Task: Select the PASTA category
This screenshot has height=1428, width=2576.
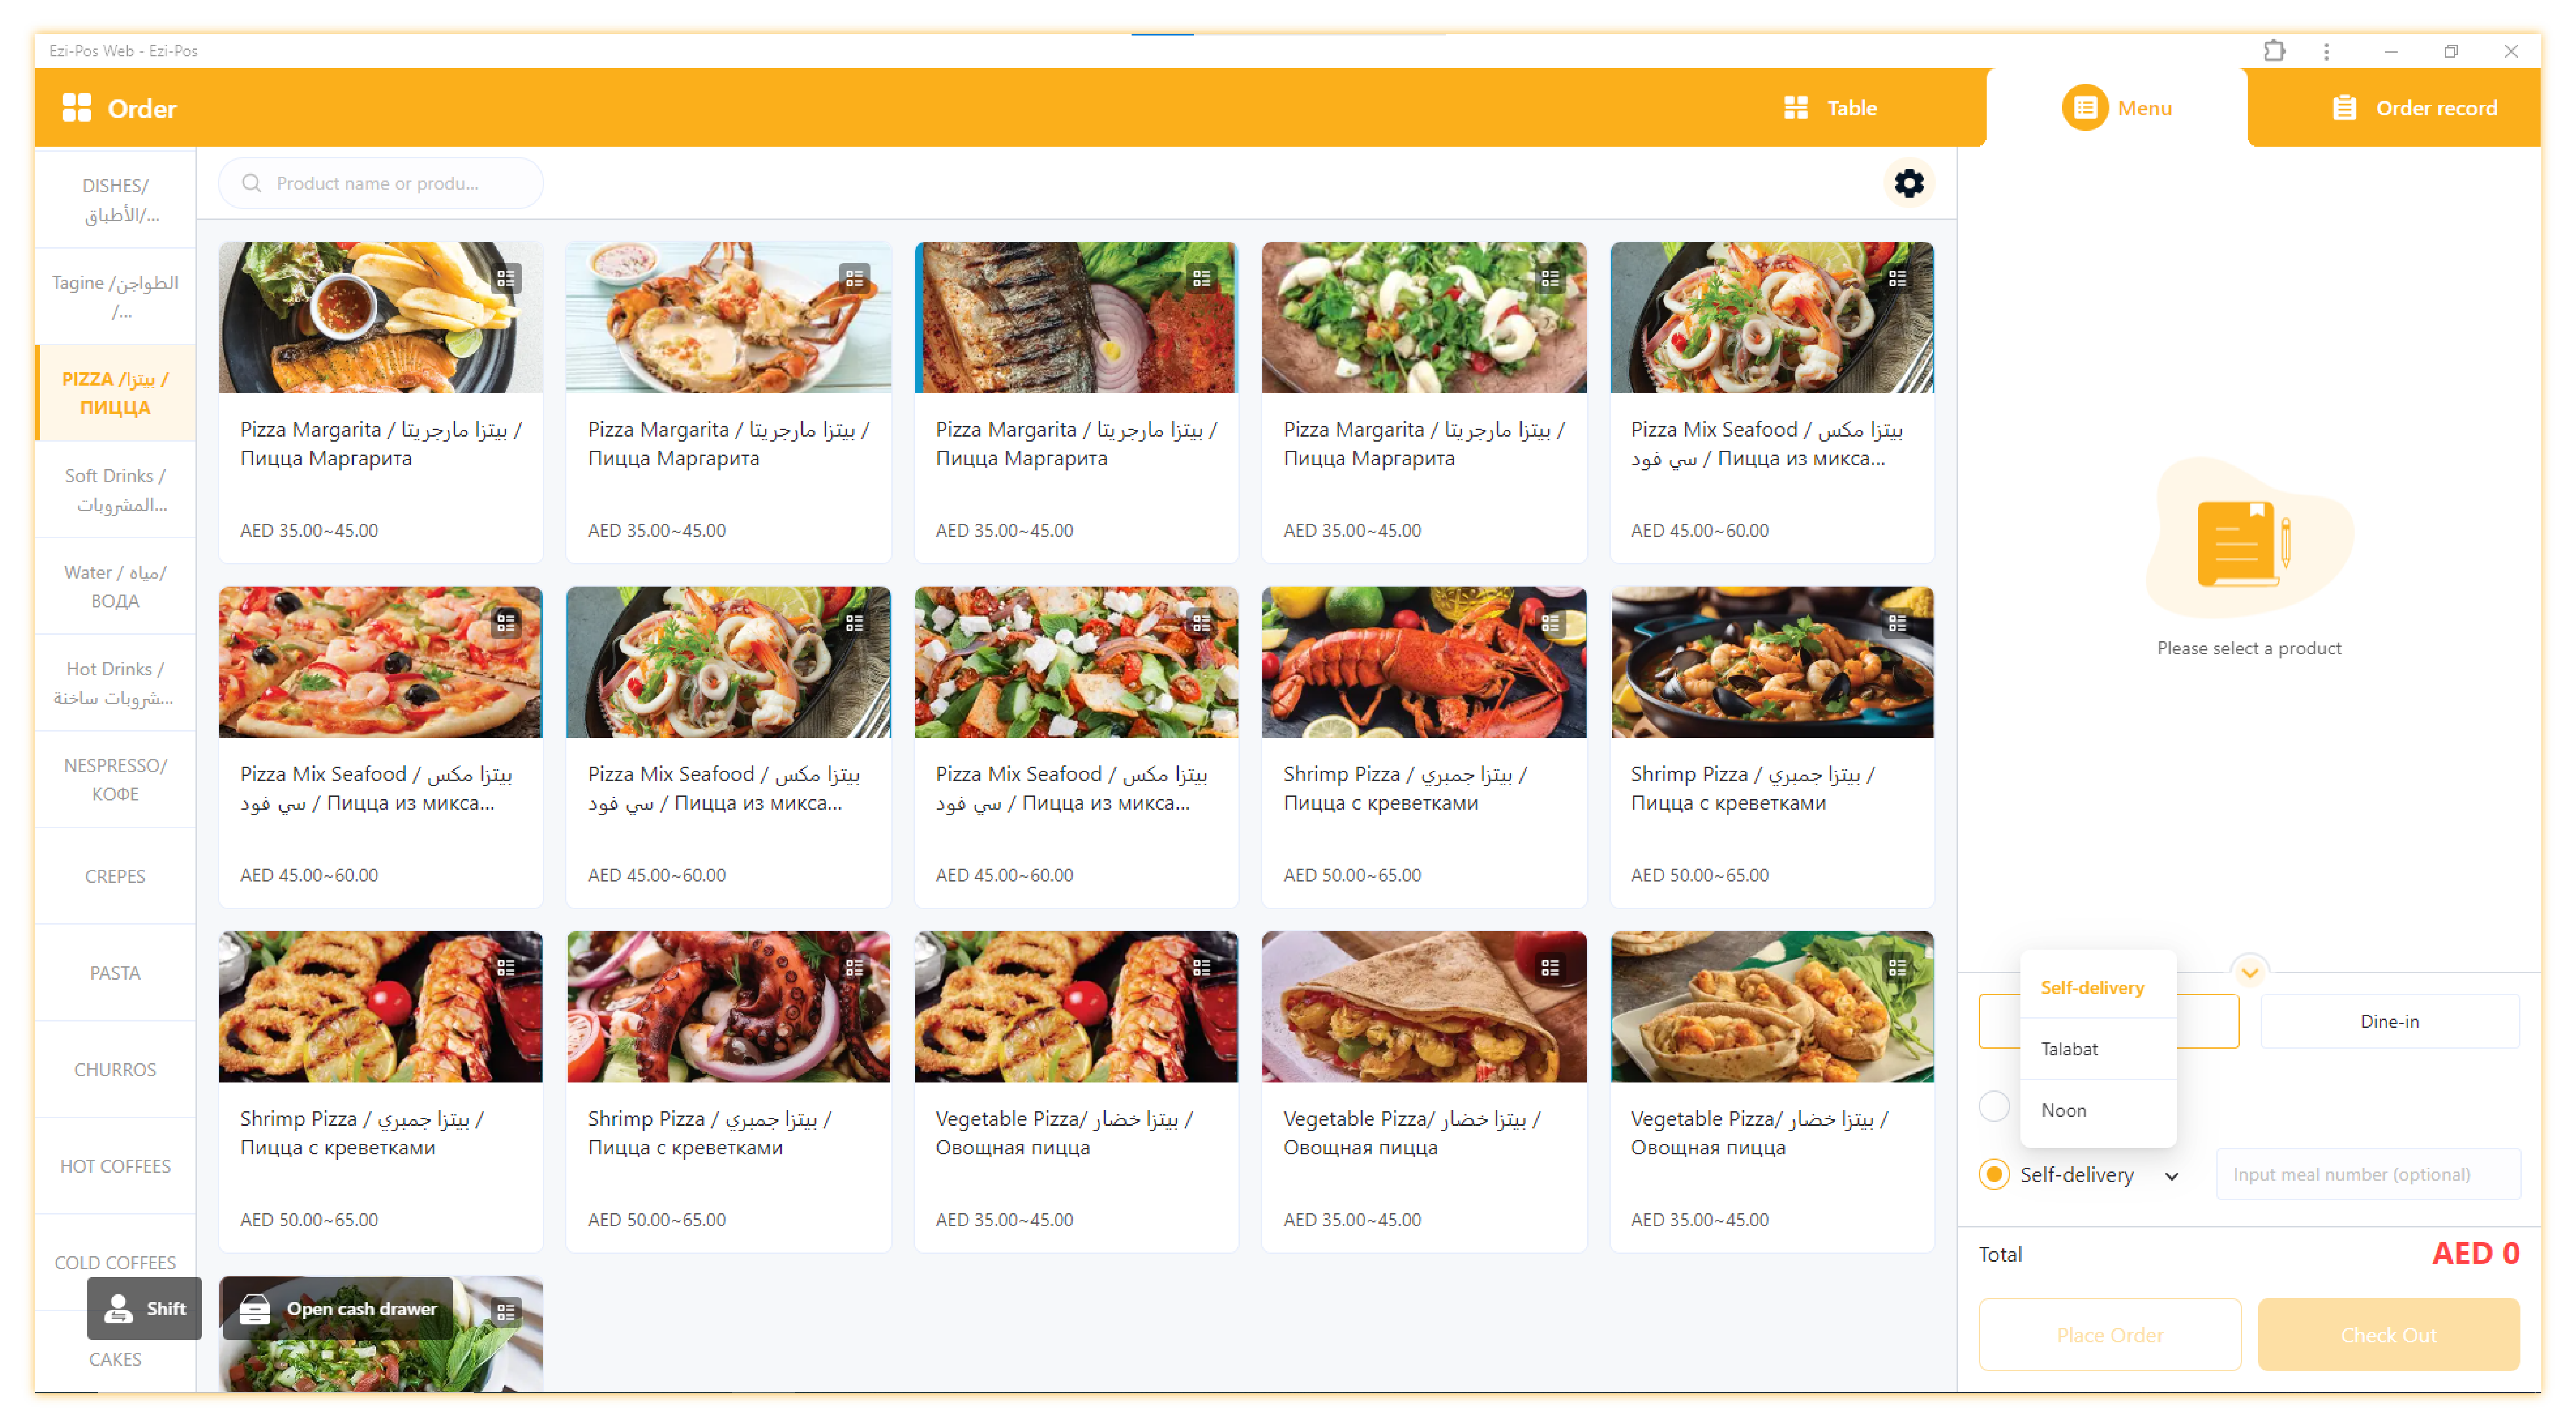Action: click(x=115, y=973)
